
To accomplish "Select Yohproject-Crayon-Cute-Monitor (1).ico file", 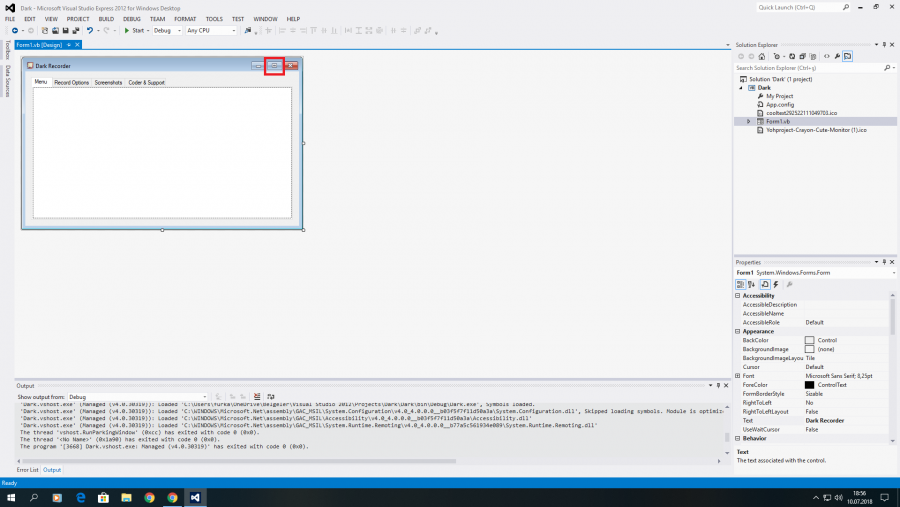I will coord(816,130).
